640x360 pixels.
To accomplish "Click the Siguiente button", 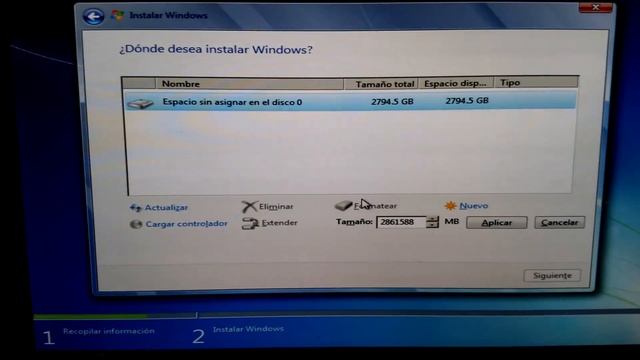I will (552, 276).
